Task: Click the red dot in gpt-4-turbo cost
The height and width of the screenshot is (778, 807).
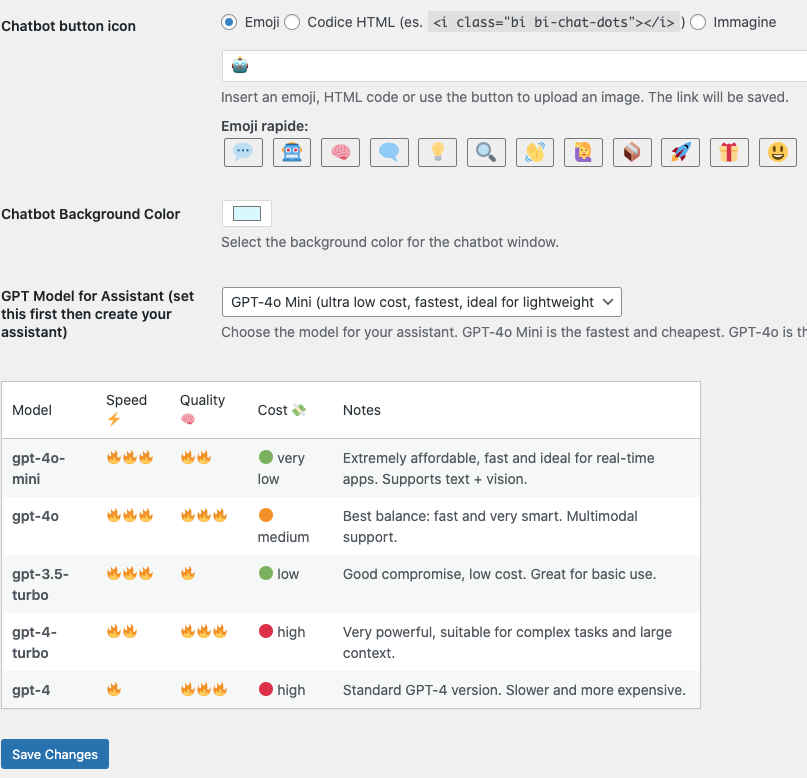Action: click(266, 631)
